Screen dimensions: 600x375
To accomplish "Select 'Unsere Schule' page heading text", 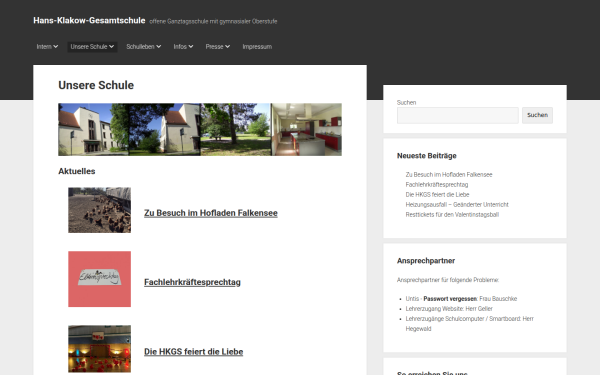I will [96, 85].
